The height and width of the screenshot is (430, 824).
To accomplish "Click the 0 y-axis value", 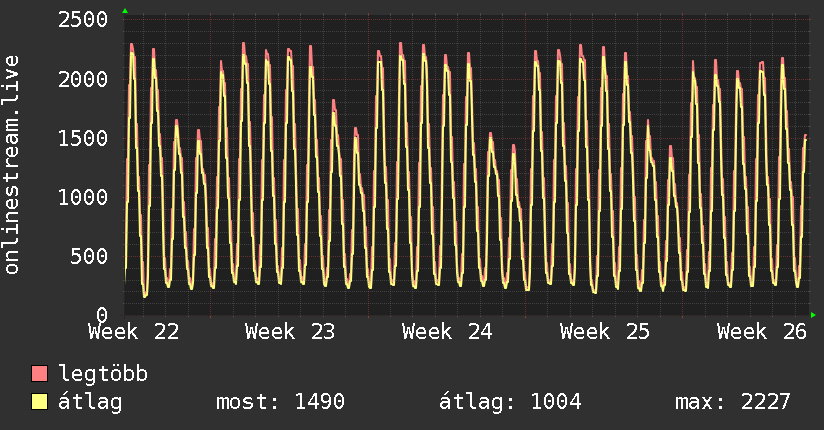I will (x=102, y=315).
